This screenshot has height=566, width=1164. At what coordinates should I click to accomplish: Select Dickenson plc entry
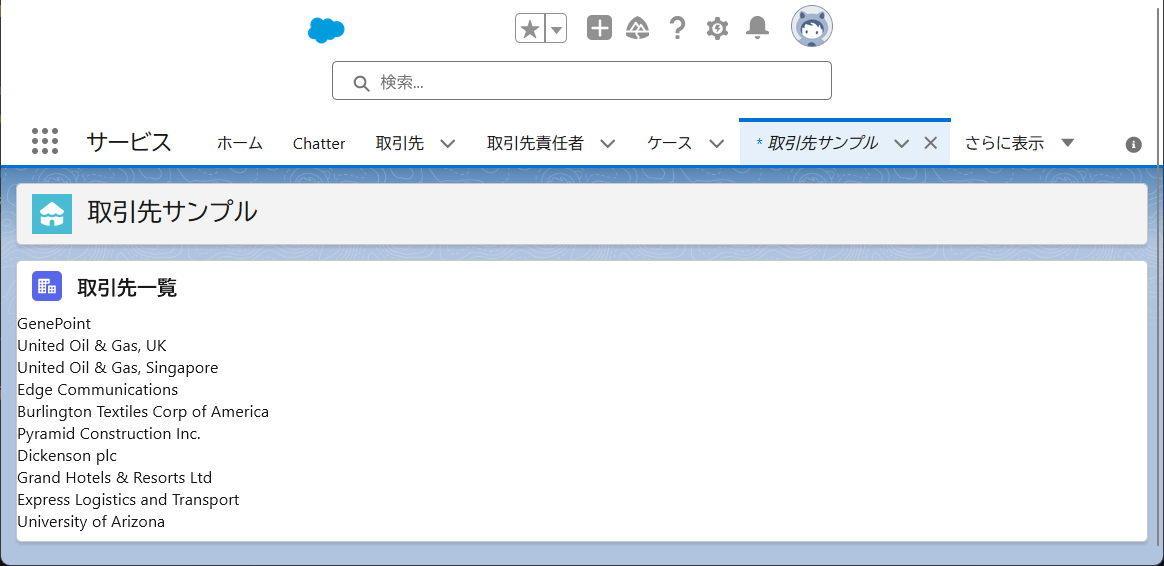click(67, 455)
